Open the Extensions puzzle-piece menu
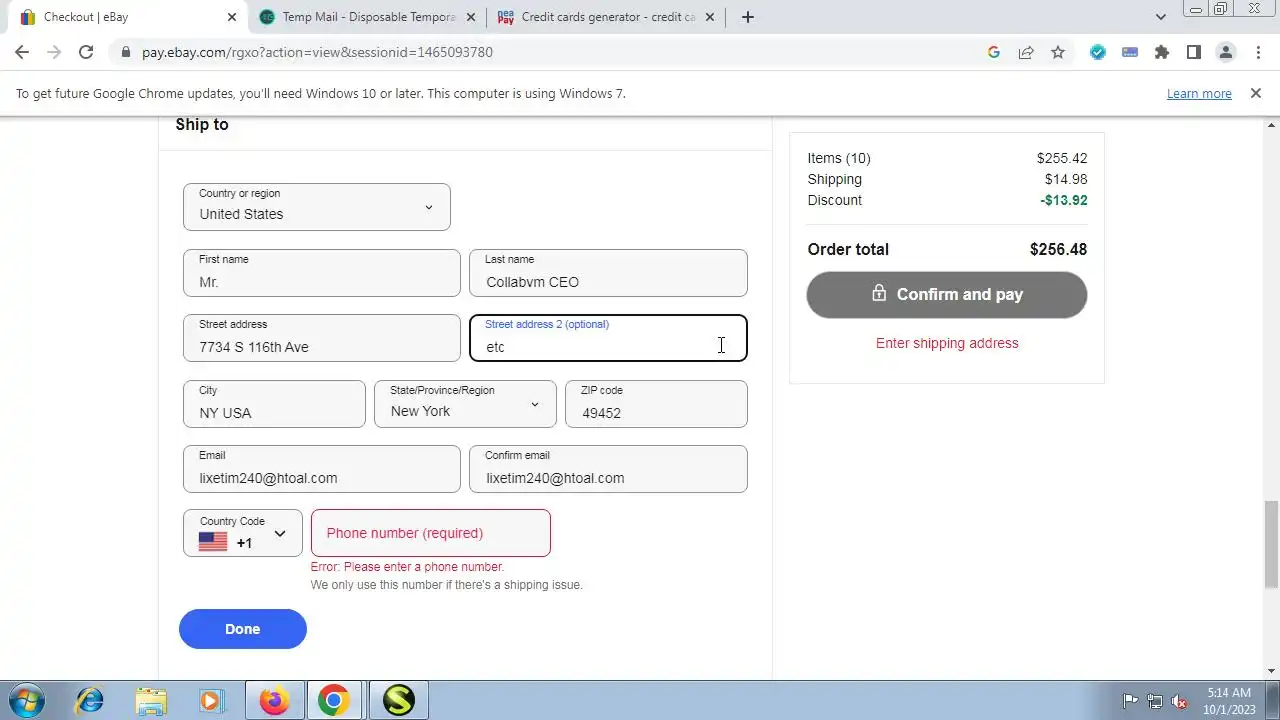The image size is (1280, 720). pyautogui.click(x=1162, y=52)
